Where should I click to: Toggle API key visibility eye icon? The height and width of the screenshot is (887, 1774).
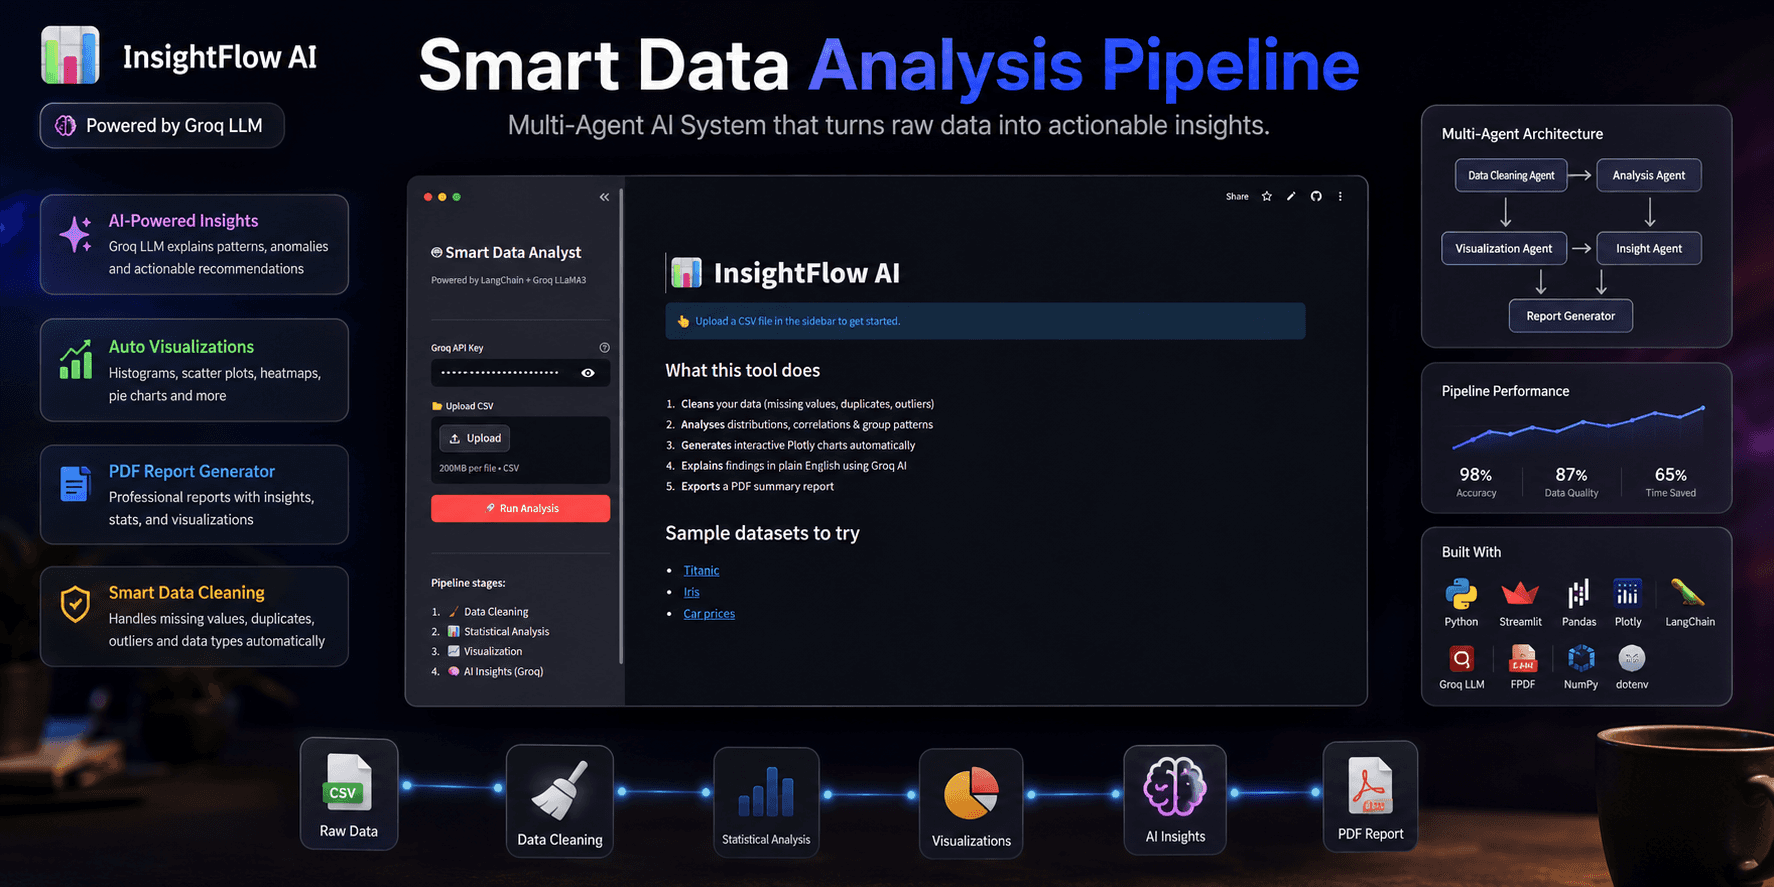click(588, 373)
